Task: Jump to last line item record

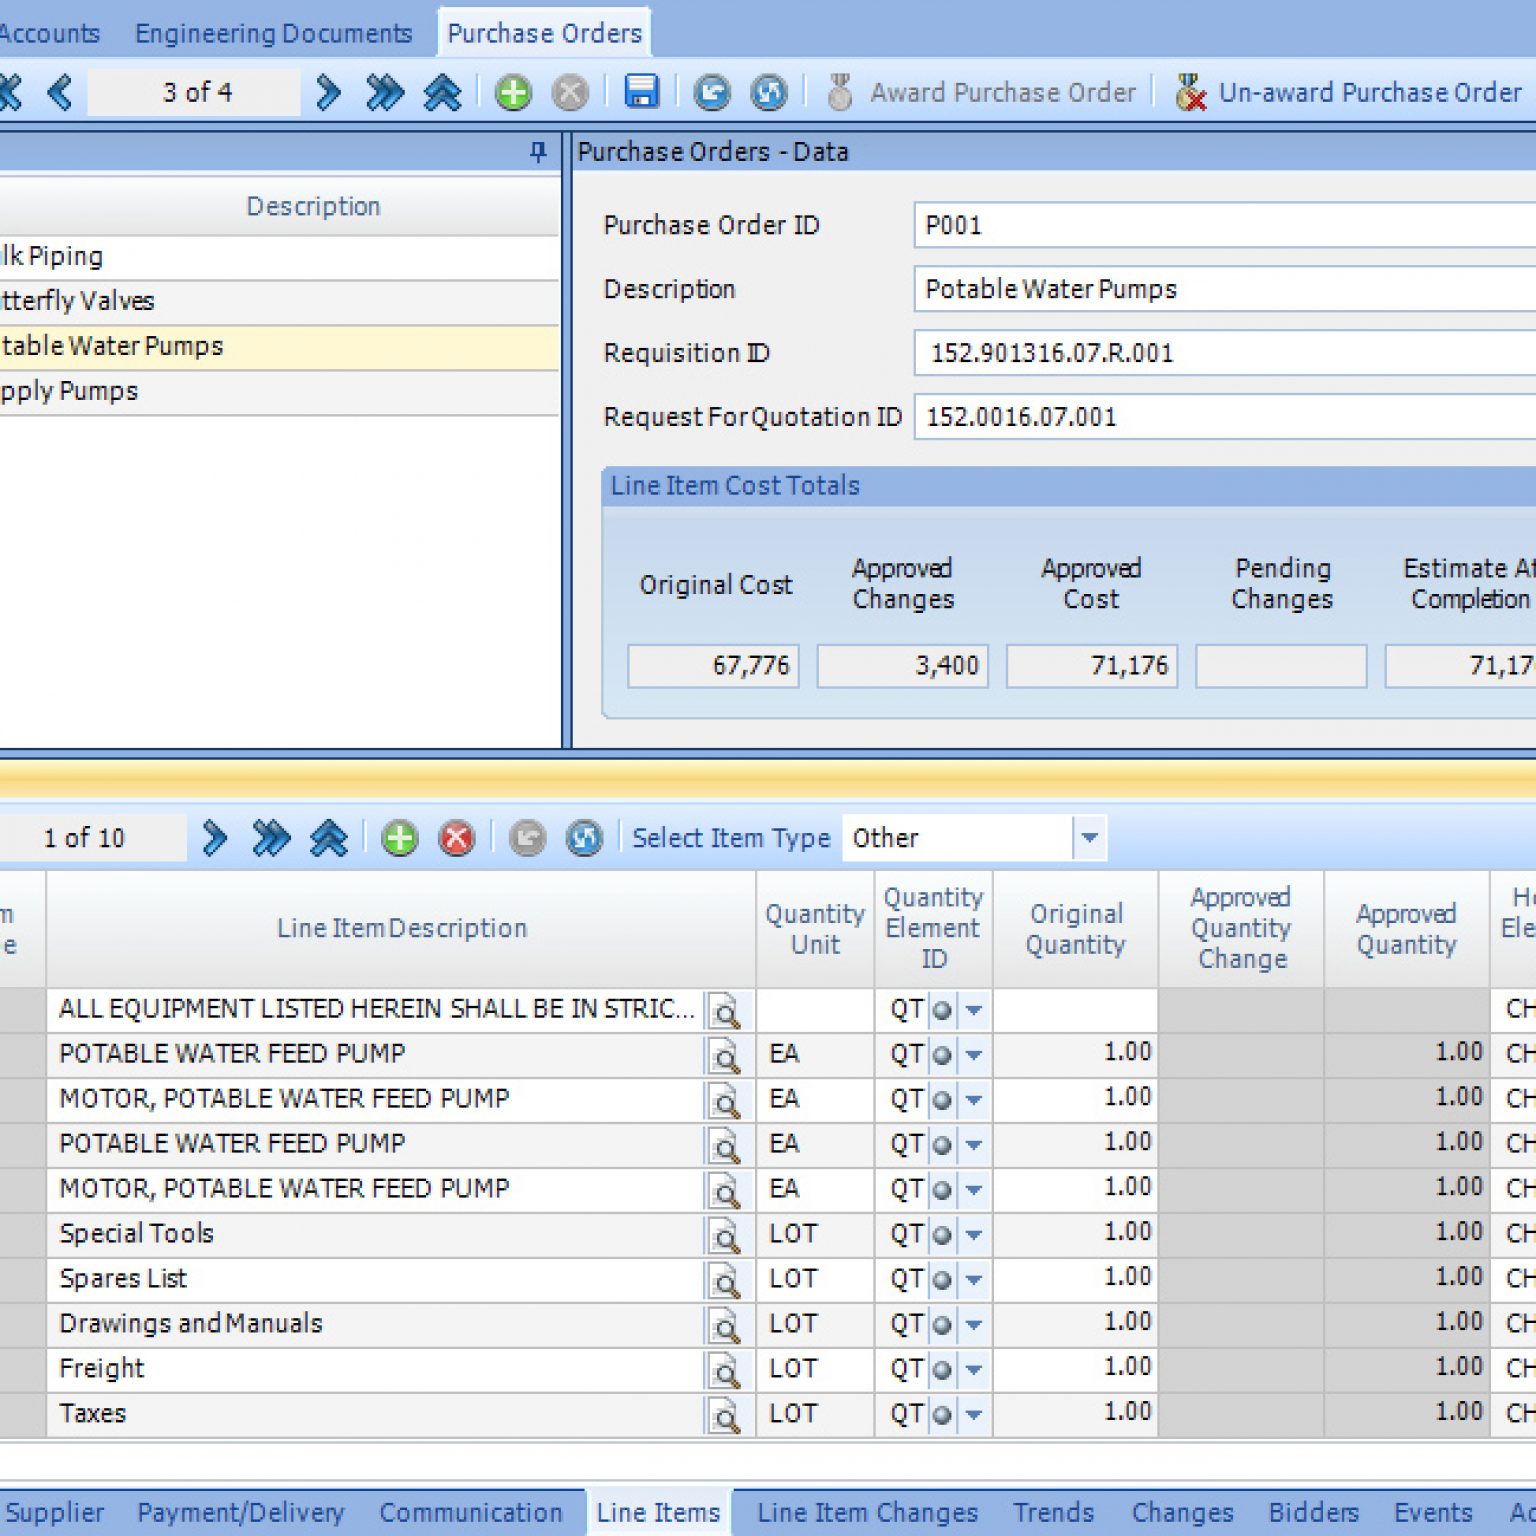Action: [271, 838]
